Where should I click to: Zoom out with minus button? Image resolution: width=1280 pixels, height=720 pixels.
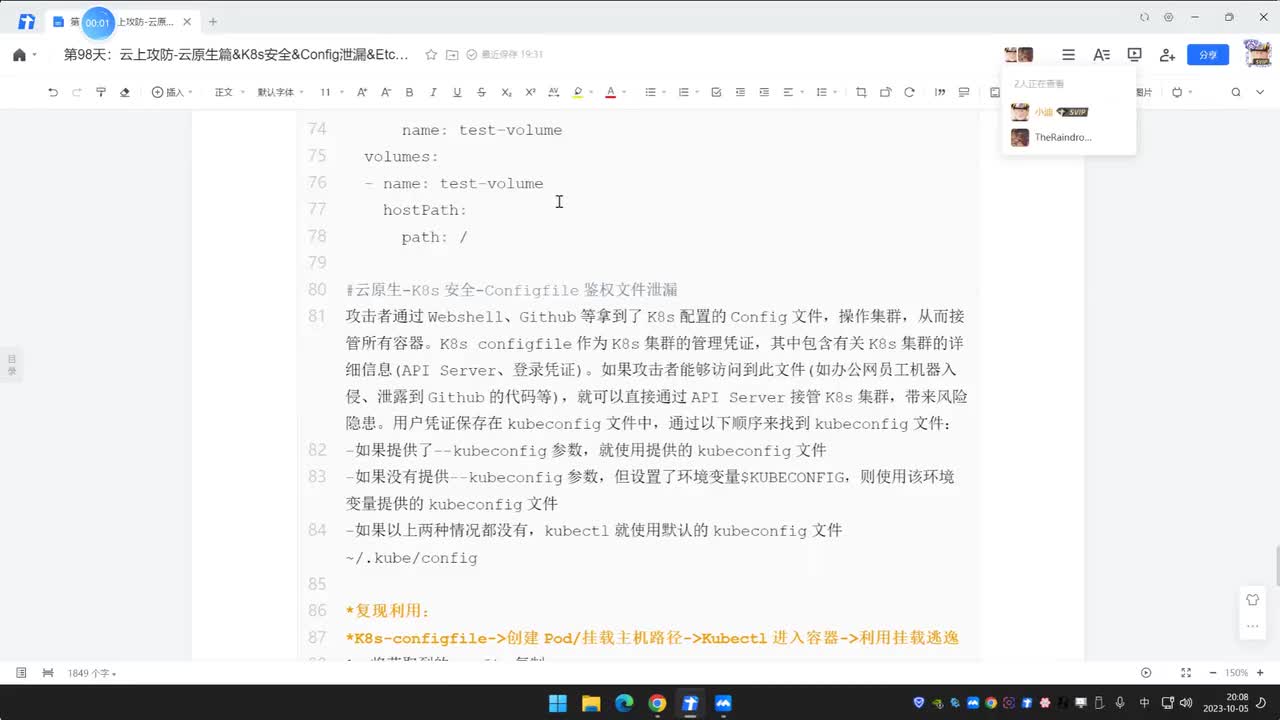(1212, 673)
